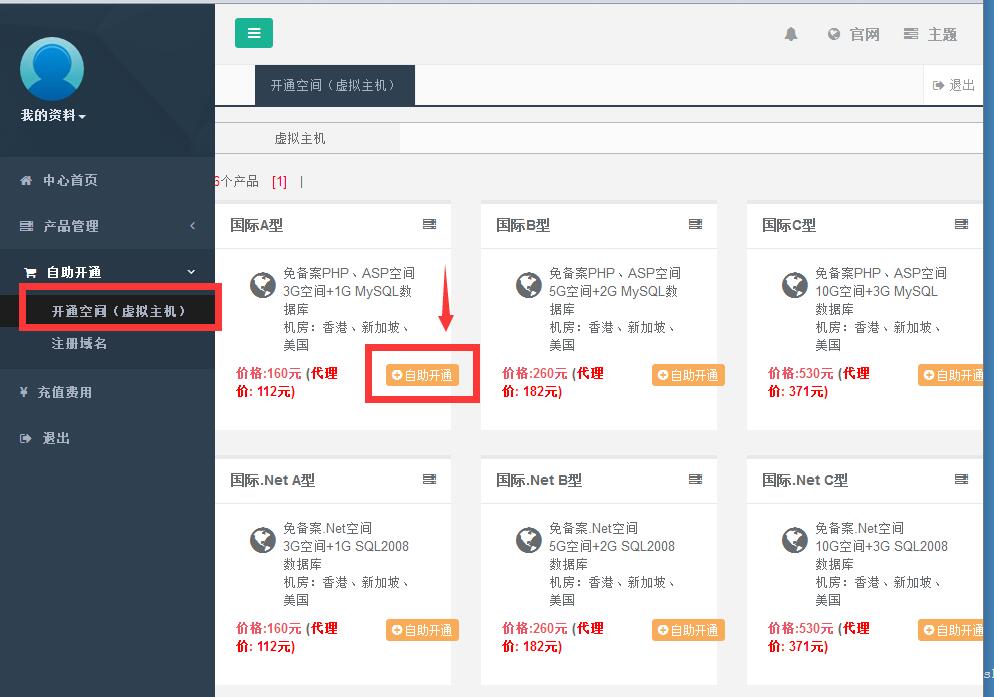Expand 产品管理 sidebar menu
This screenshot has width=994, height=697.
pyautogui.click(x=107, y=226)
